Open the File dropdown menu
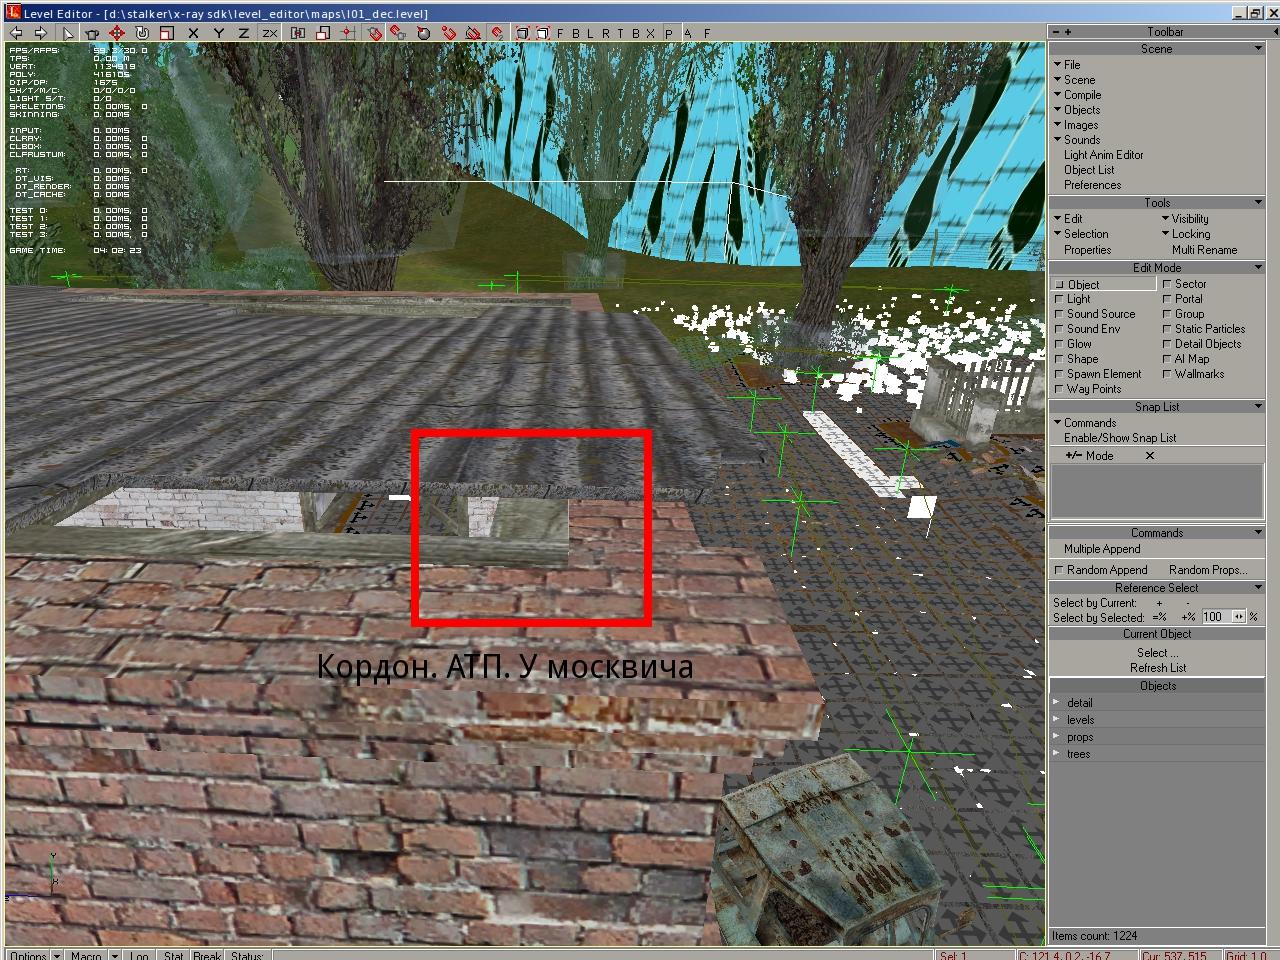Image resolution: width=1280 pixels, height=960 pixels. (1066, 65)
